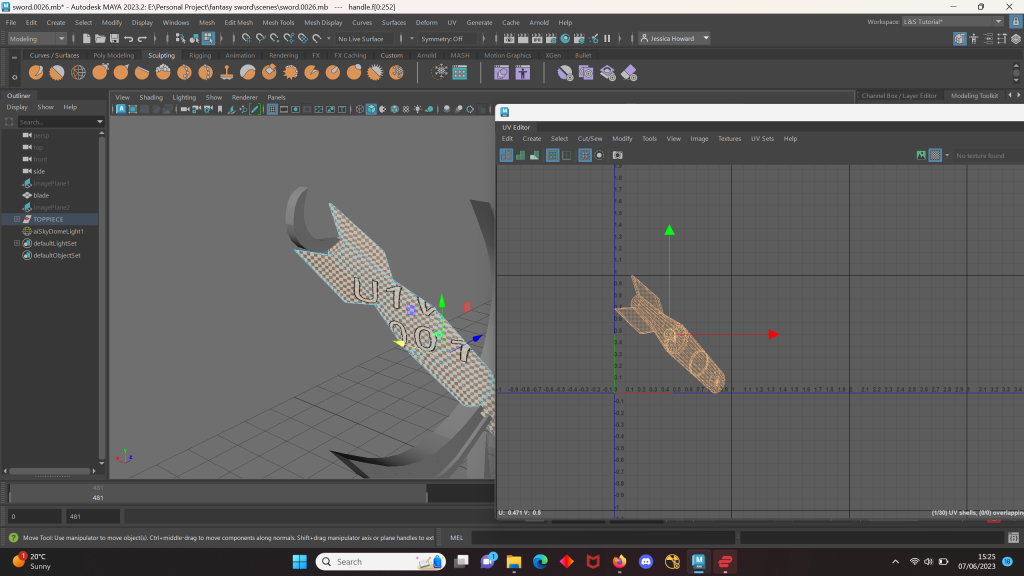Click UV Editor snapshot camera icon
Viewport: 1024px width, 576px height.
pyautogui.click(x=617, y=155)
